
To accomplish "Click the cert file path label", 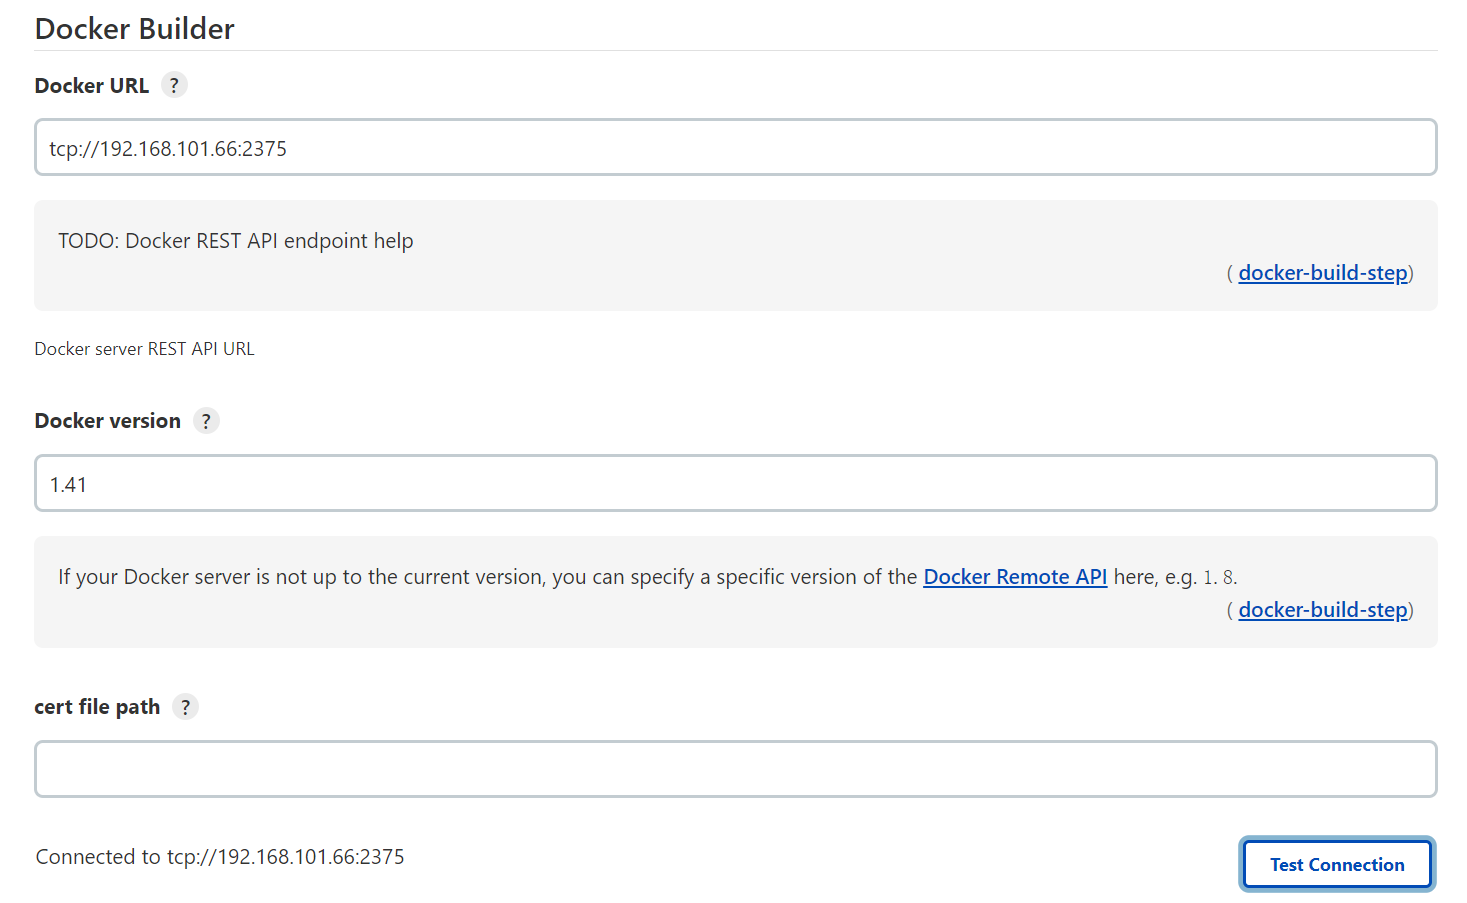I will click(97, 707).
